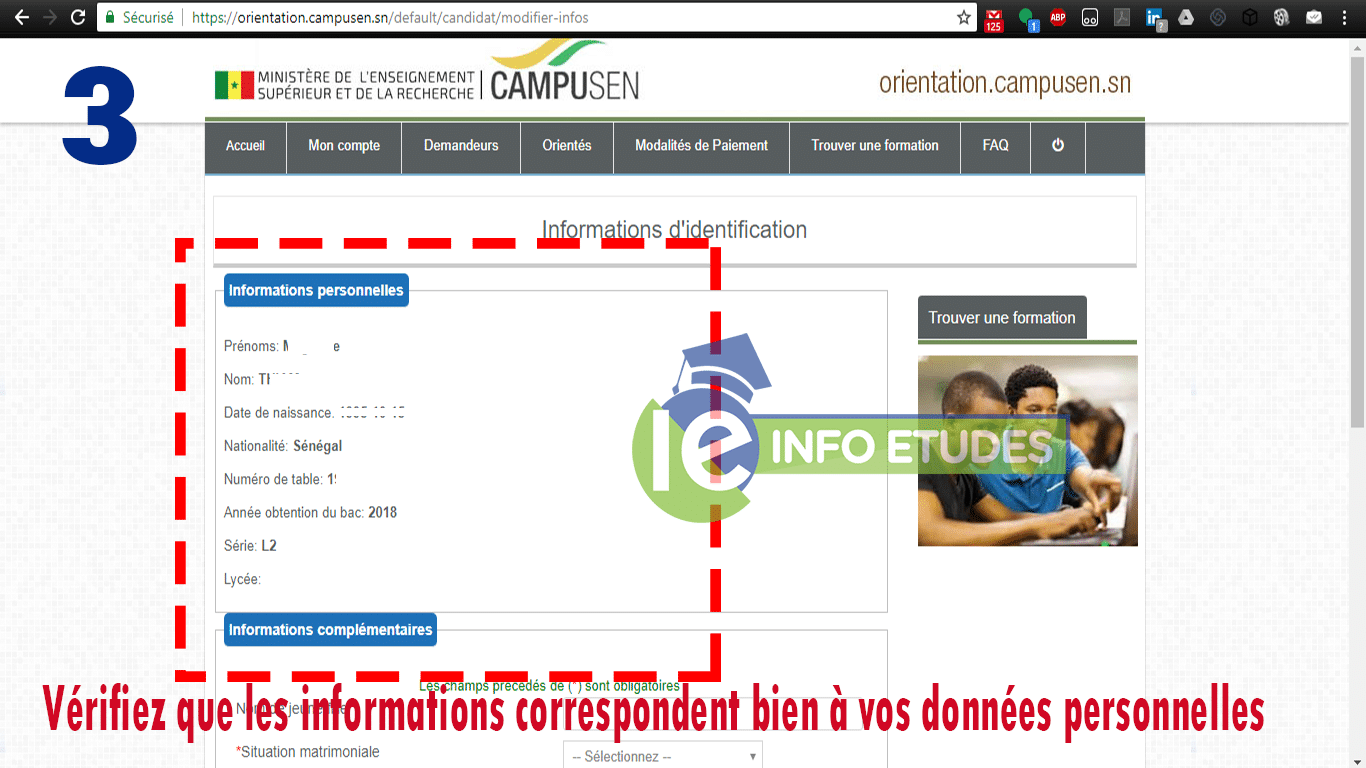
Task: Click the Nationalité: Sénégal line
Action: [283, 446]
